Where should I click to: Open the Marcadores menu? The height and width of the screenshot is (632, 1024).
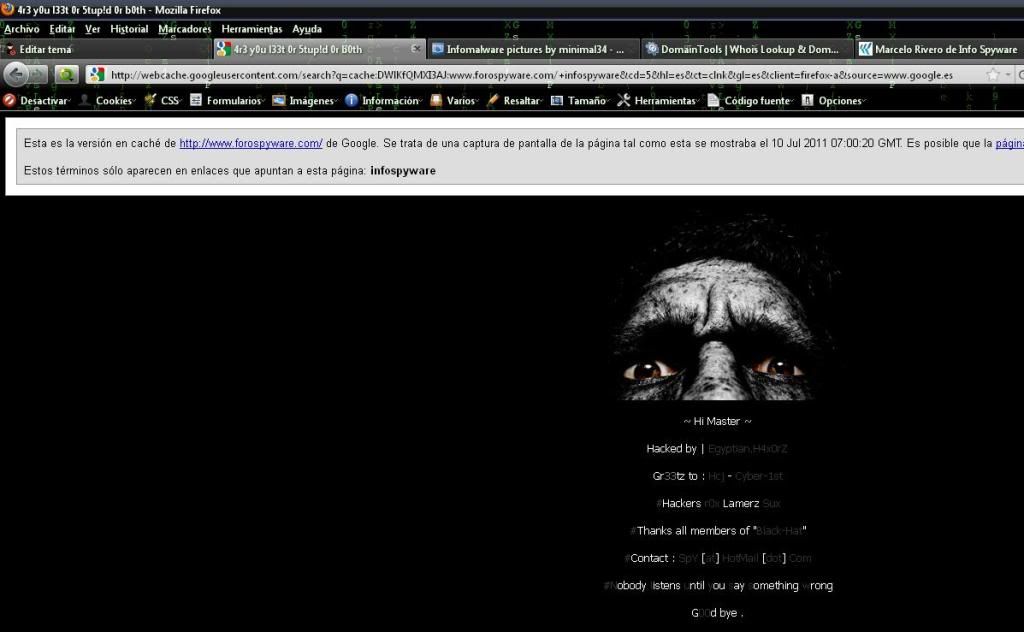click(185, 29)
